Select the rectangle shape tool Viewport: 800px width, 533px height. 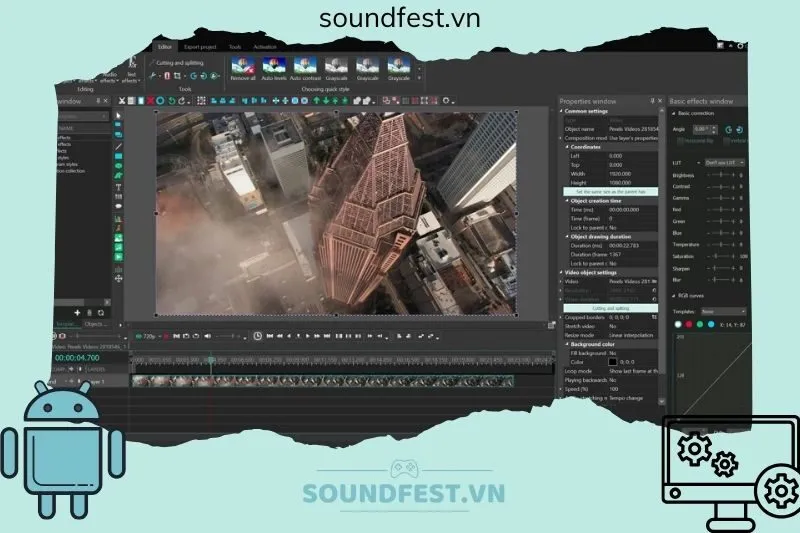tap(119, 158)
